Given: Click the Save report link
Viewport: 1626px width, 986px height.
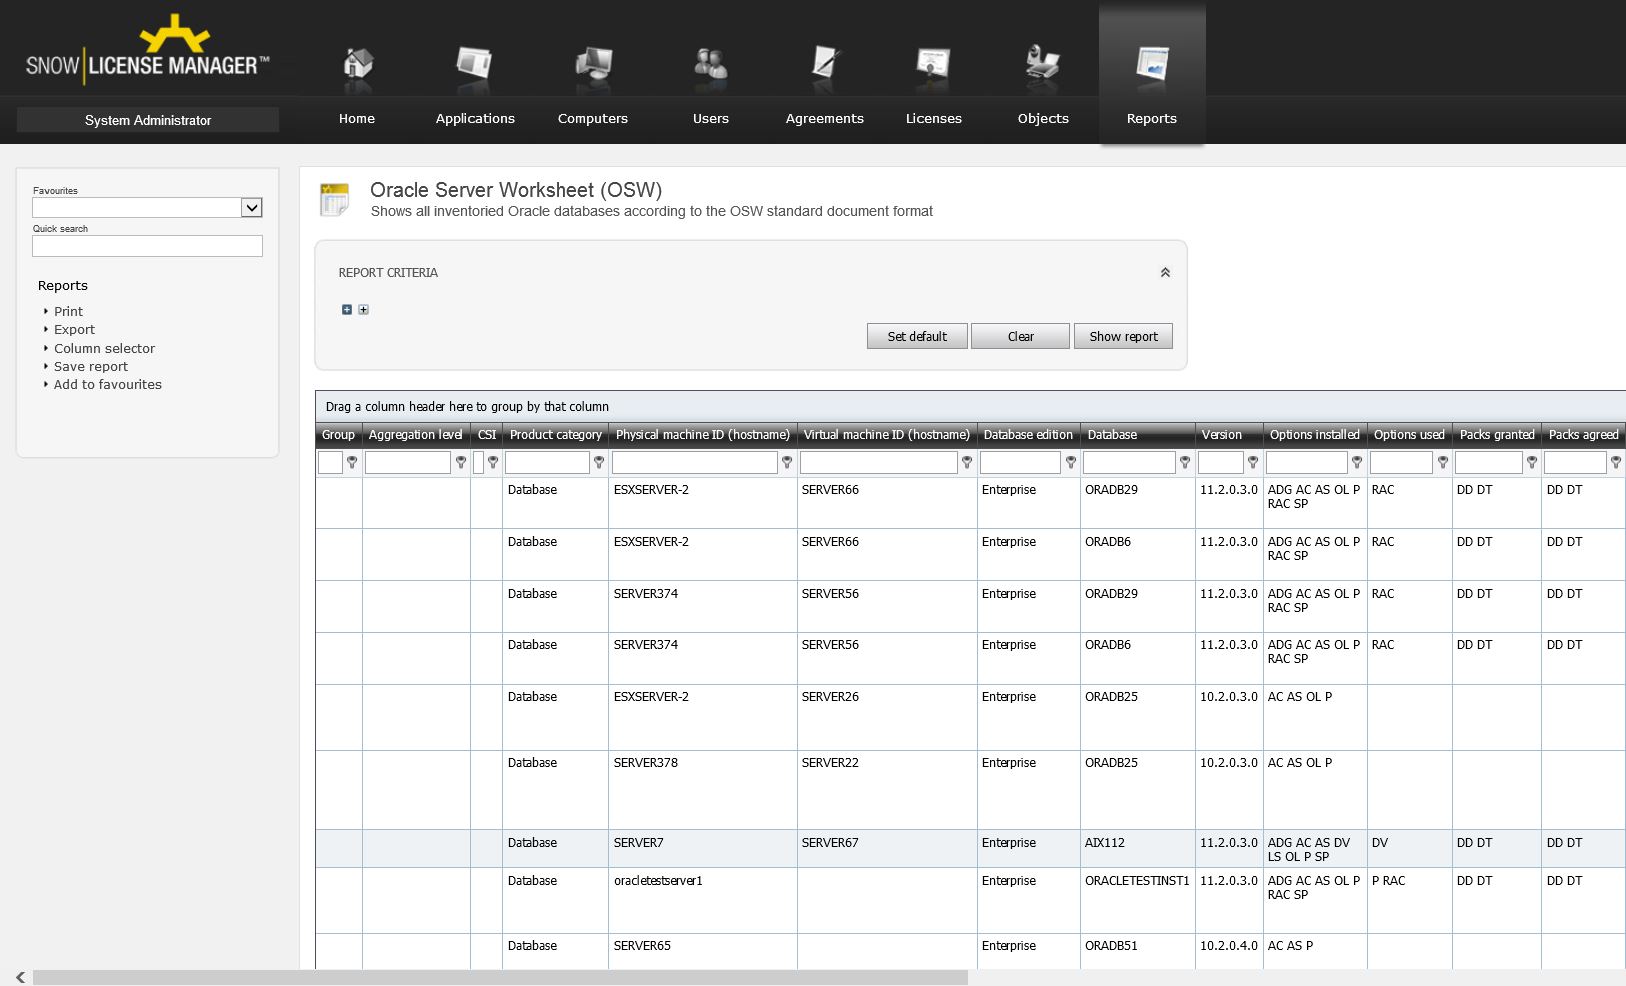Looking at the screenshot, I should pyautogui.click(x=91, y=367).
